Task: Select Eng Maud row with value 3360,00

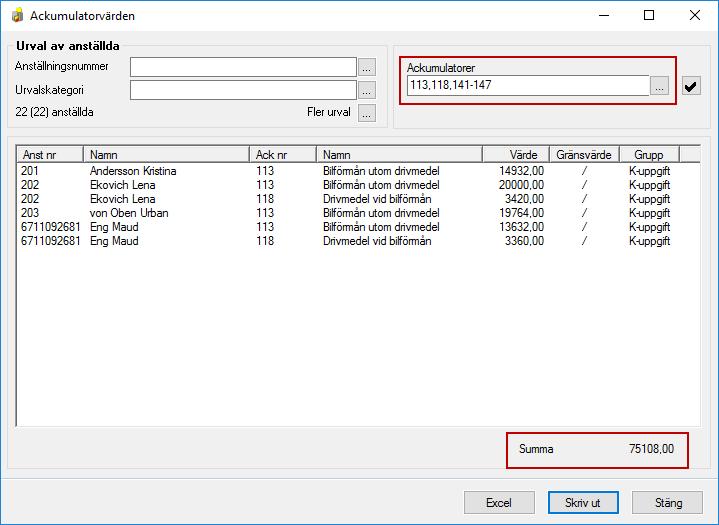Action: [x=358, y=241]
